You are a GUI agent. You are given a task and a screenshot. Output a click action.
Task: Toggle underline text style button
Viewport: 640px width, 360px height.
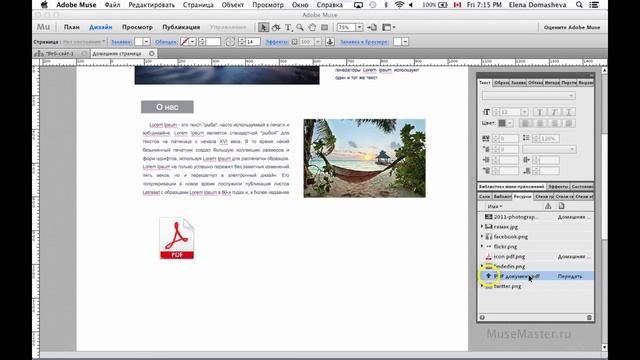coord(568,112)
